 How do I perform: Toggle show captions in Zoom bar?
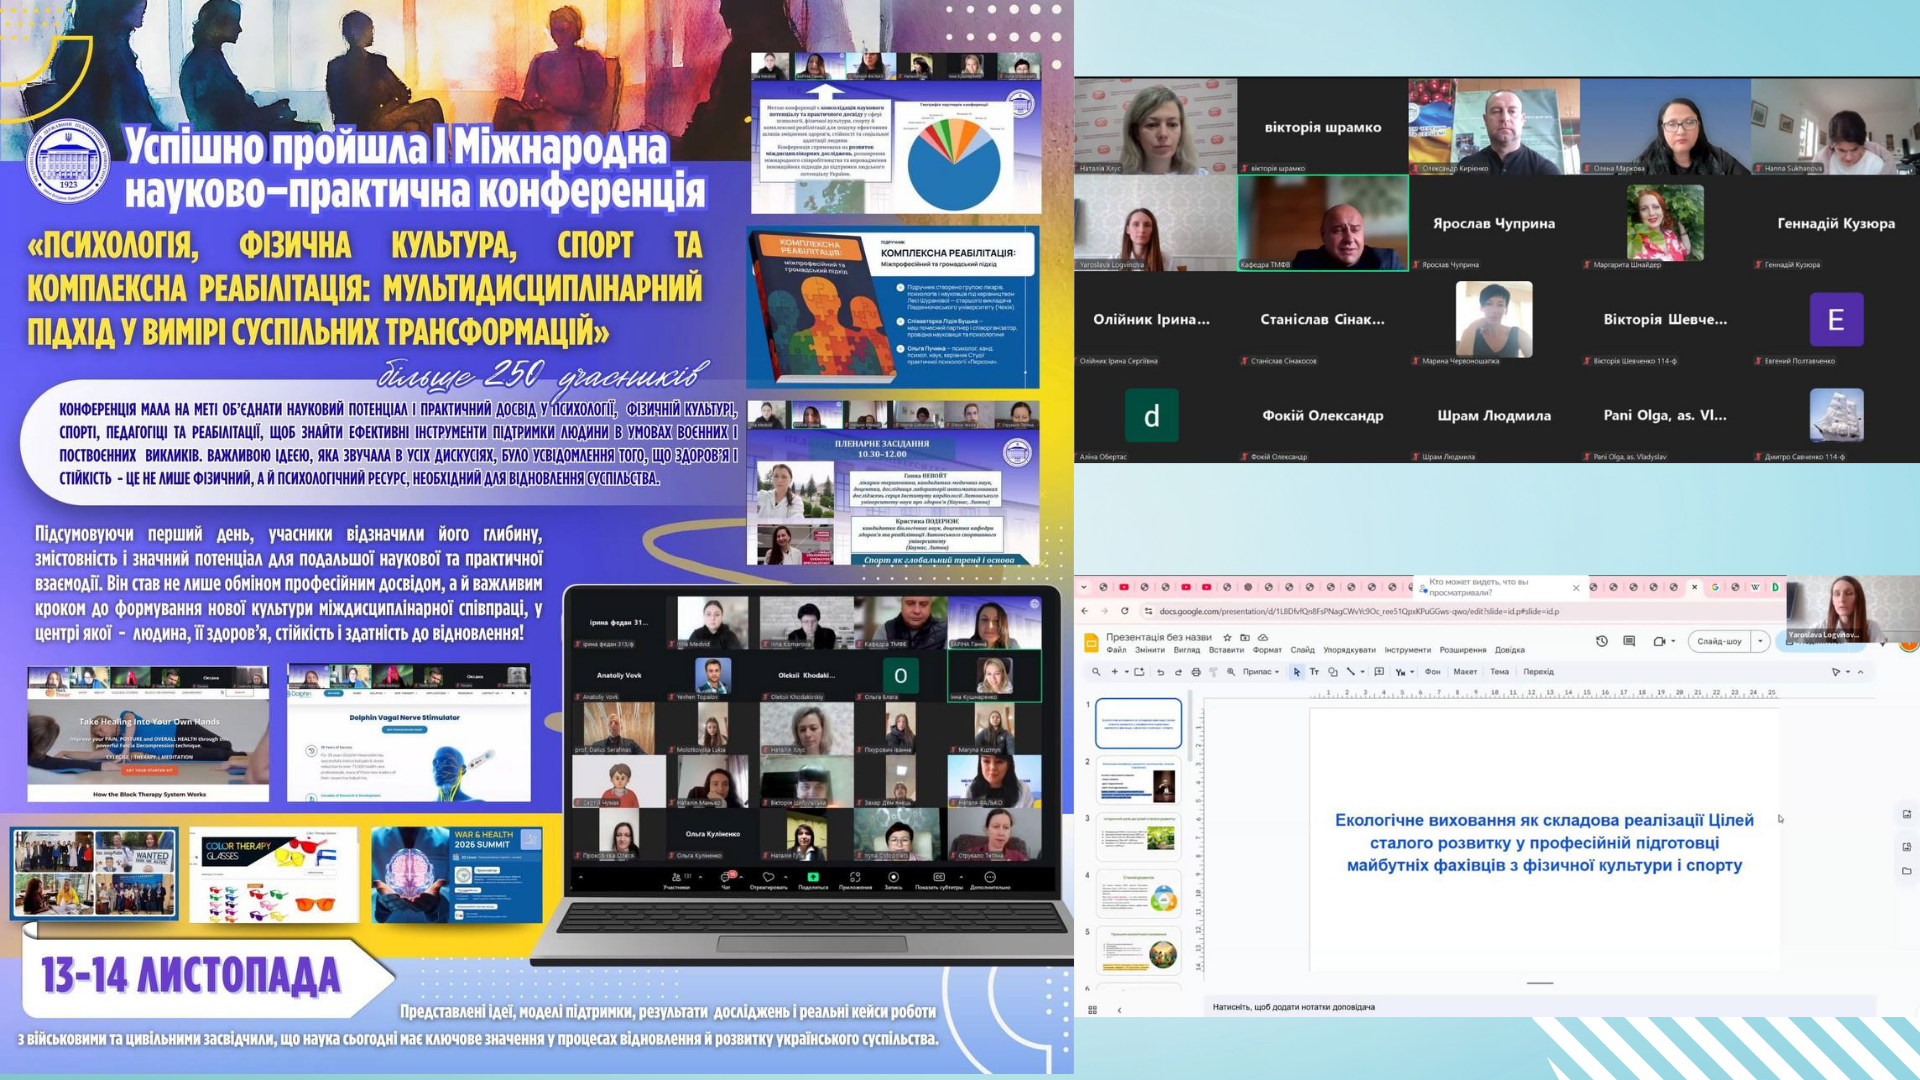click(938, 878)
